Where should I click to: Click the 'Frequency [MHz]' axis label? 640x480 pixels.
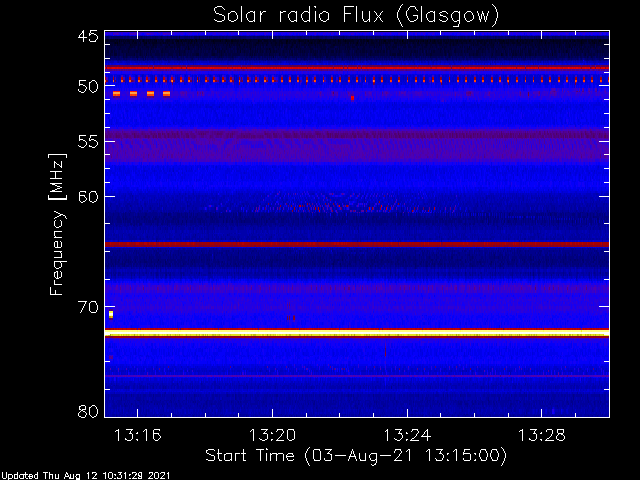coord(57,224)
